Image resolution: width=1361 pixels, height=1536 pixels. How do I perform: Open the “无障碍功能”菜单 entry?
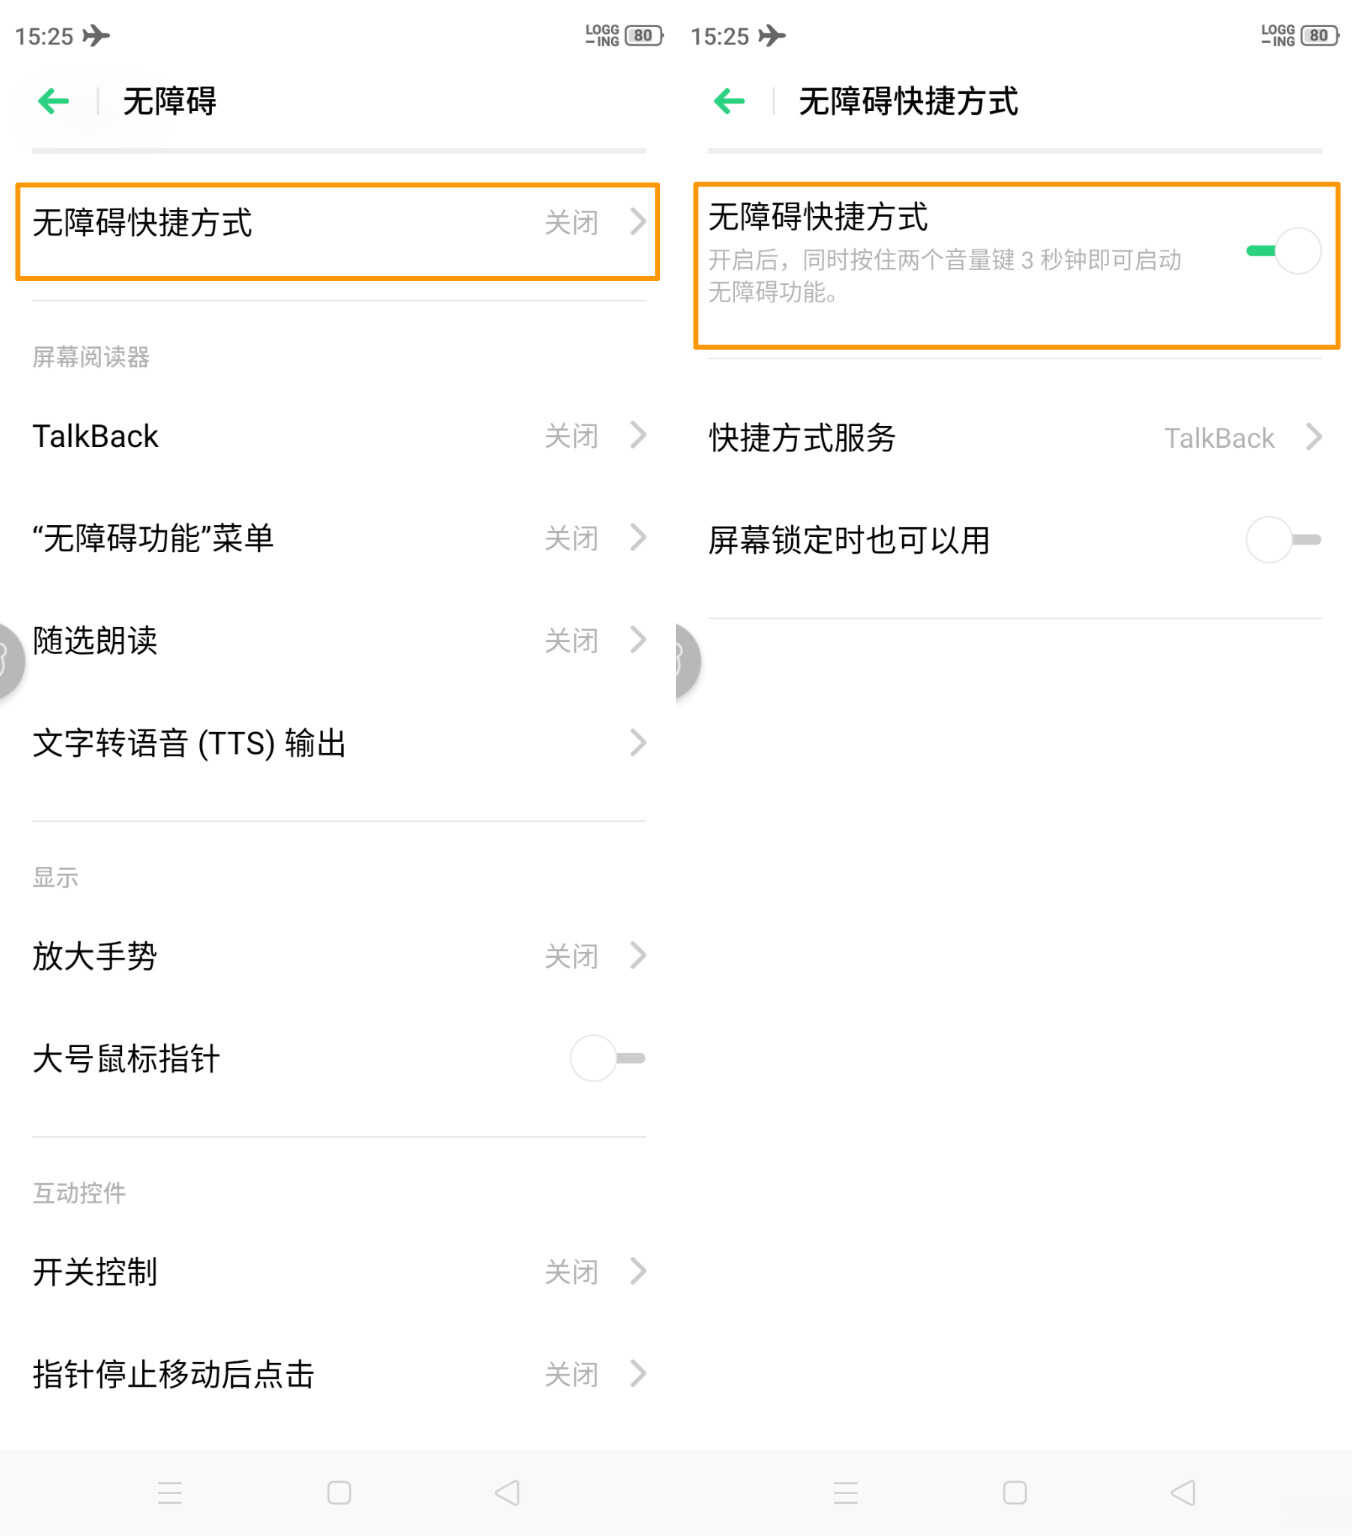coord(339,538)
